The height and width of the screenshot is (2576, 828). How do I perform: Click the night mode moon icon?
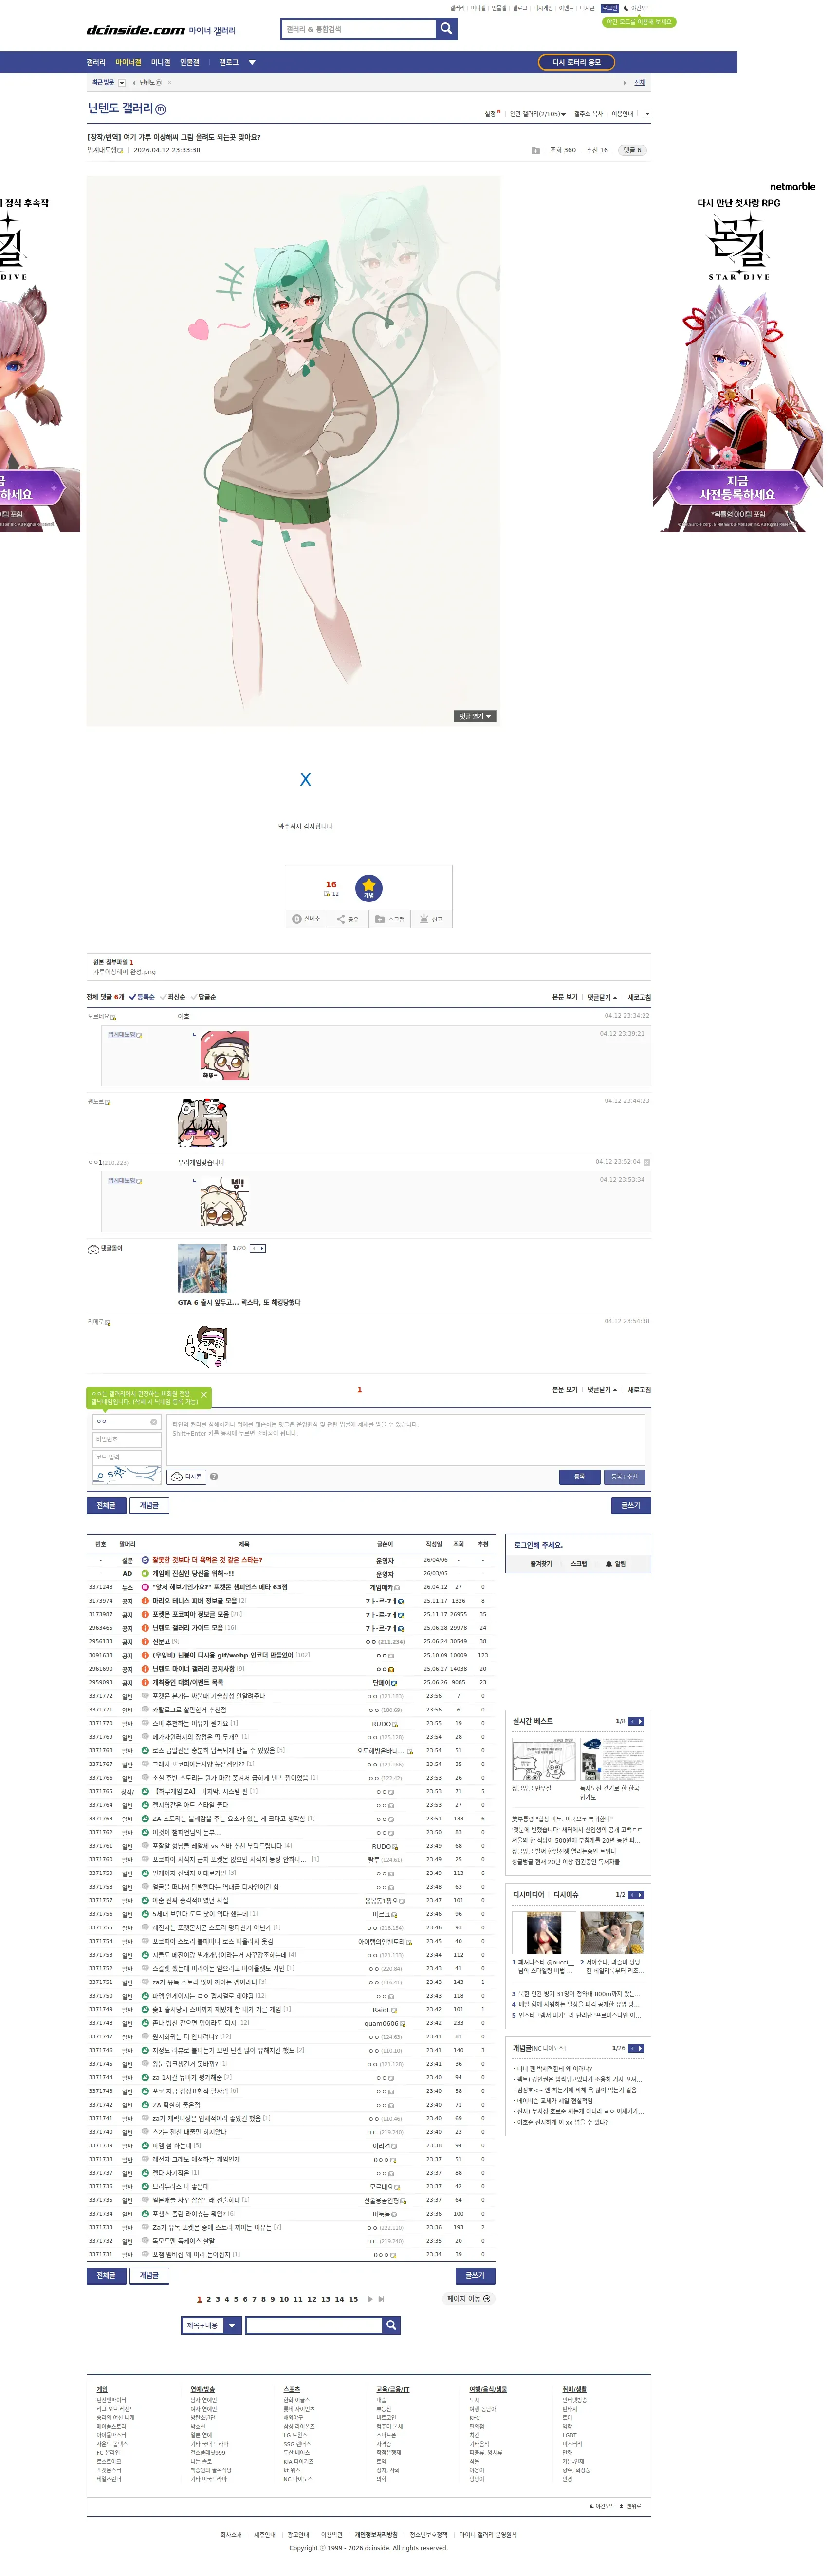(x=626, y=8)
